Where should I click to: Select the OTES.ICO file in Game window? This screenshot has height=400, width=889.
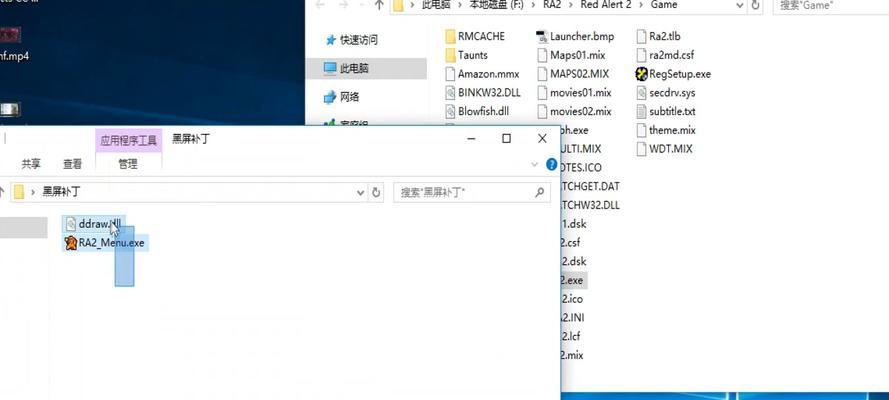point(581,167)
